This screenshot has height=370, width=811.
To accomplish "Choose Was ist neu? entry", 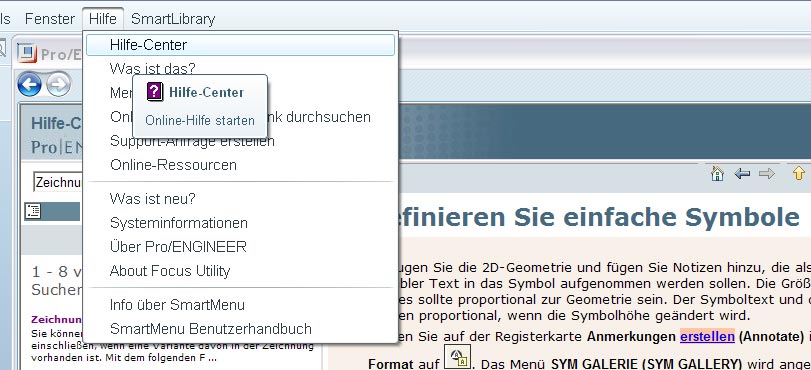I will pyautogui.click(x=241, y=199).
